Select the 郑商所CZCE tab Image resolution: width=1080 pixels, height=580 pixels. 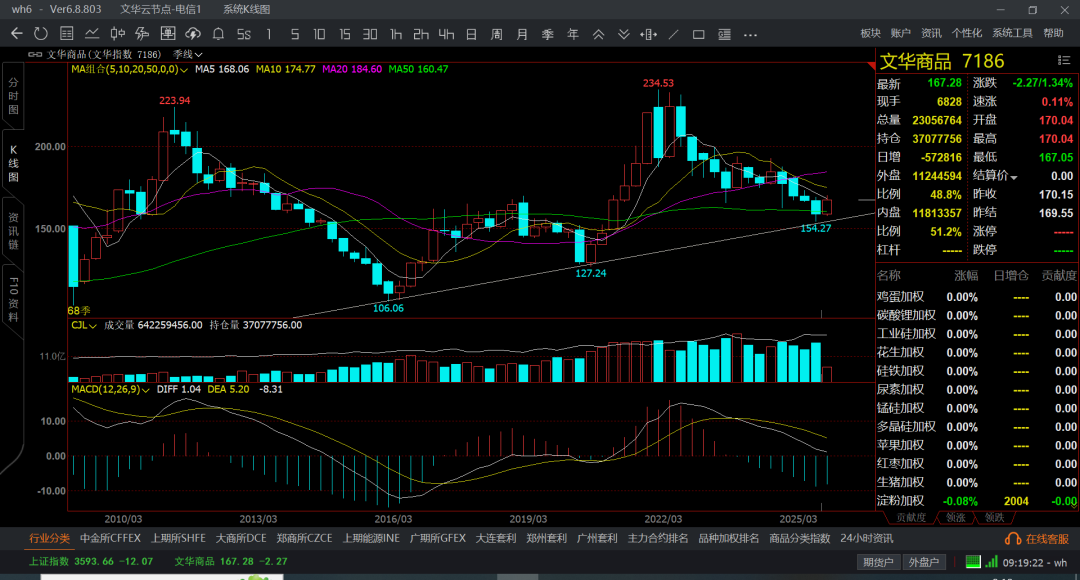tap(304, 539)
